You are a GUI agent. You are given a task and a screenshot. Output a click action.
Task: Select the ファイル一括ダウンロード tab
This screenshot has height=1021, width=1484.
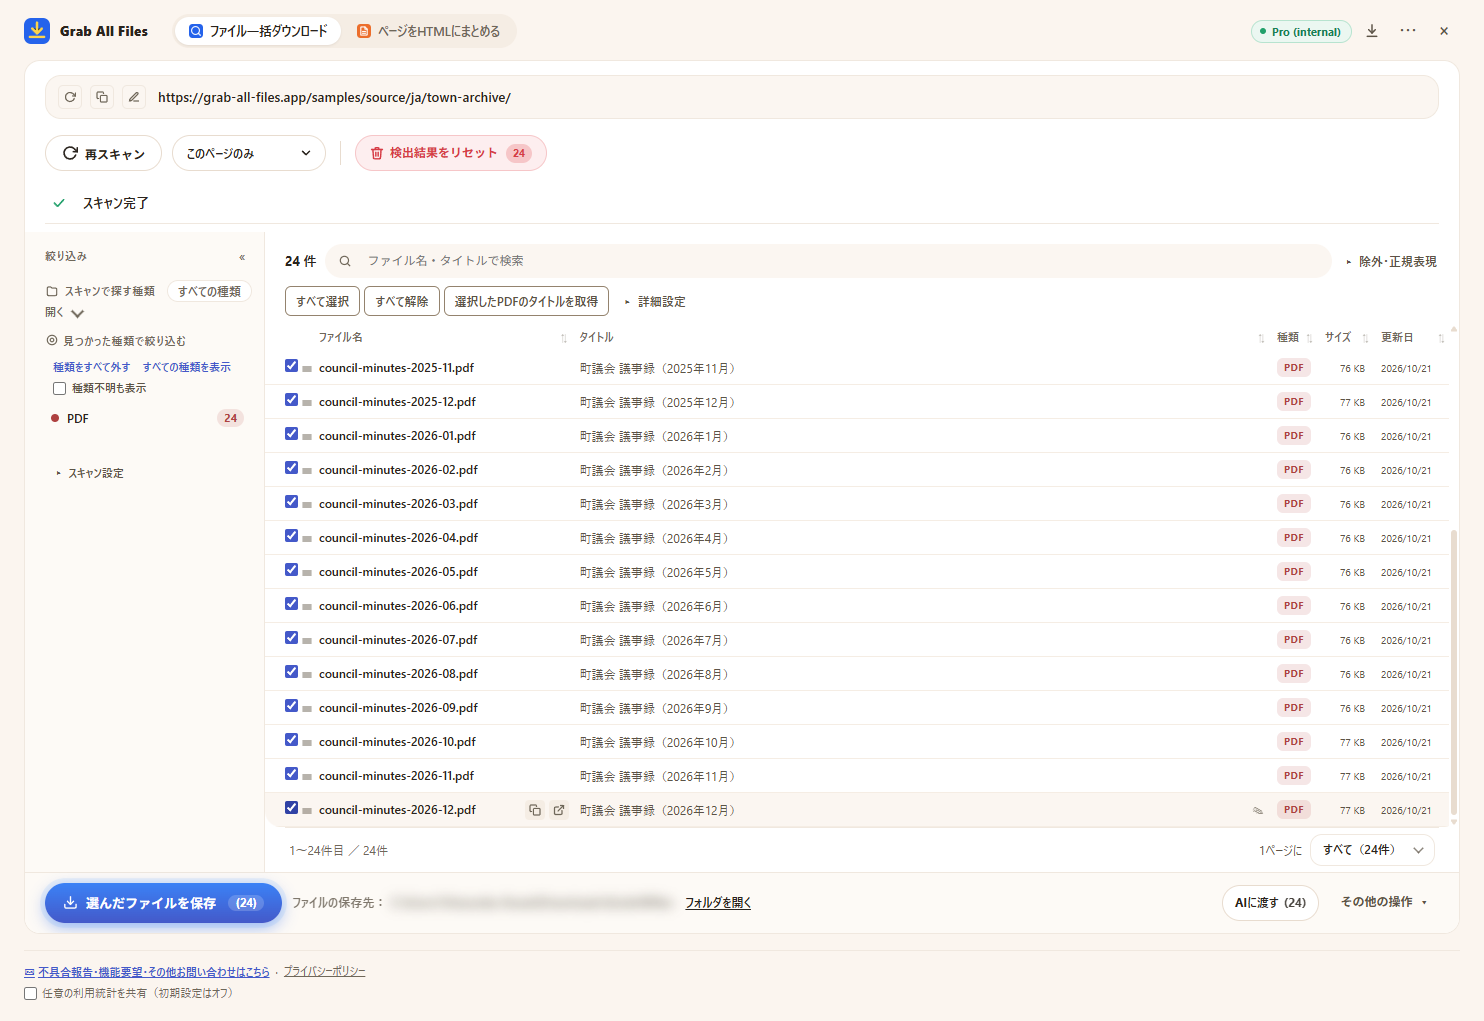point(258,31)
